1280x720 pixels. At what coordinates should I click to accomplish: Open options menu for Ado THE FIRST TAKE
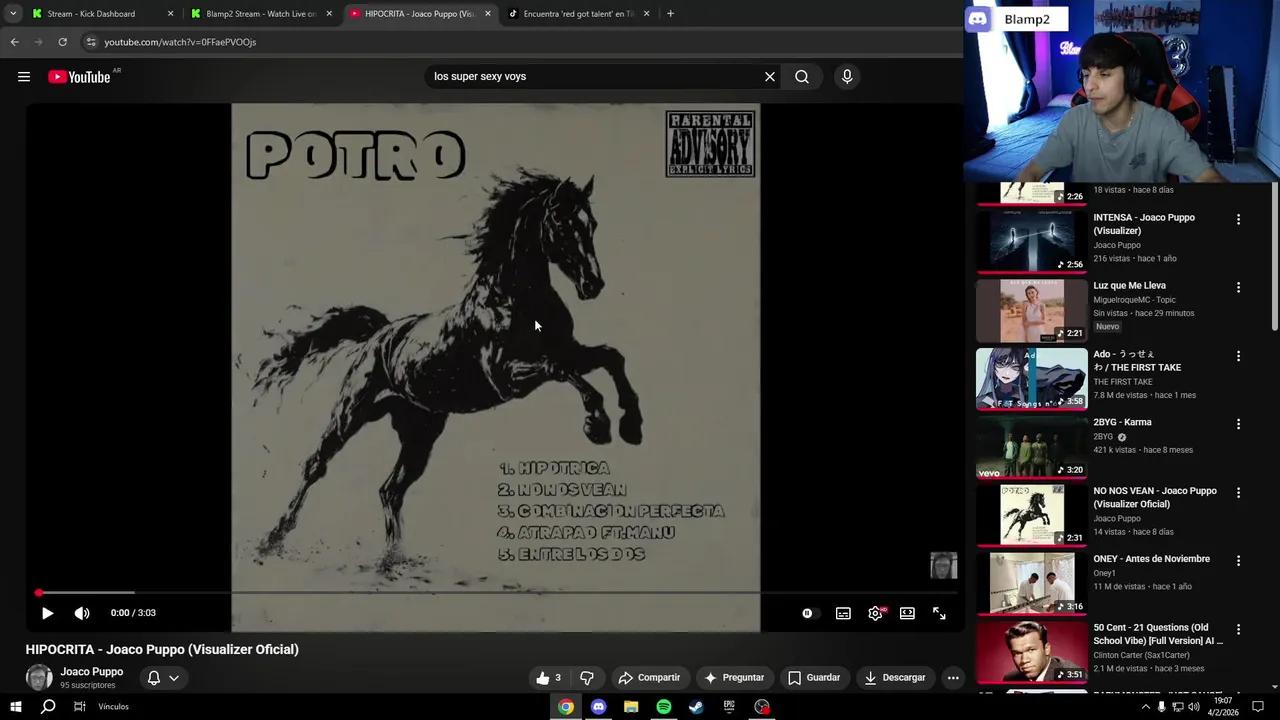click(x=1238, y=356)
